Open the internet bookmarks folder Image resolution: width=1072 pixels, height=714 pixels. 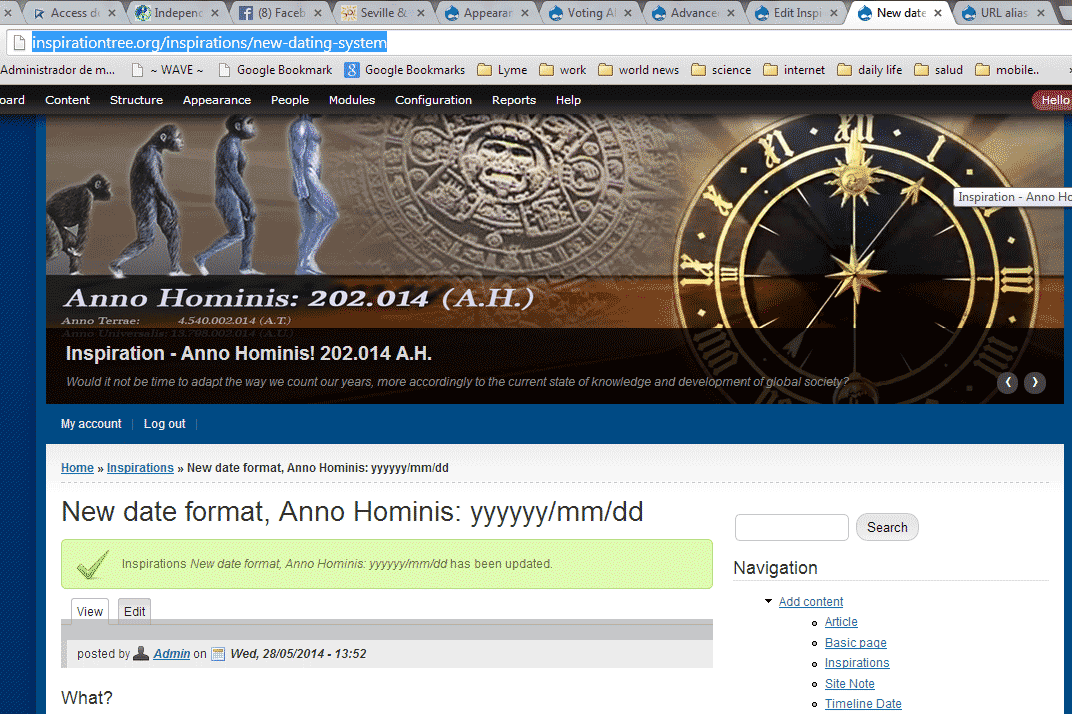pos(794,70)
